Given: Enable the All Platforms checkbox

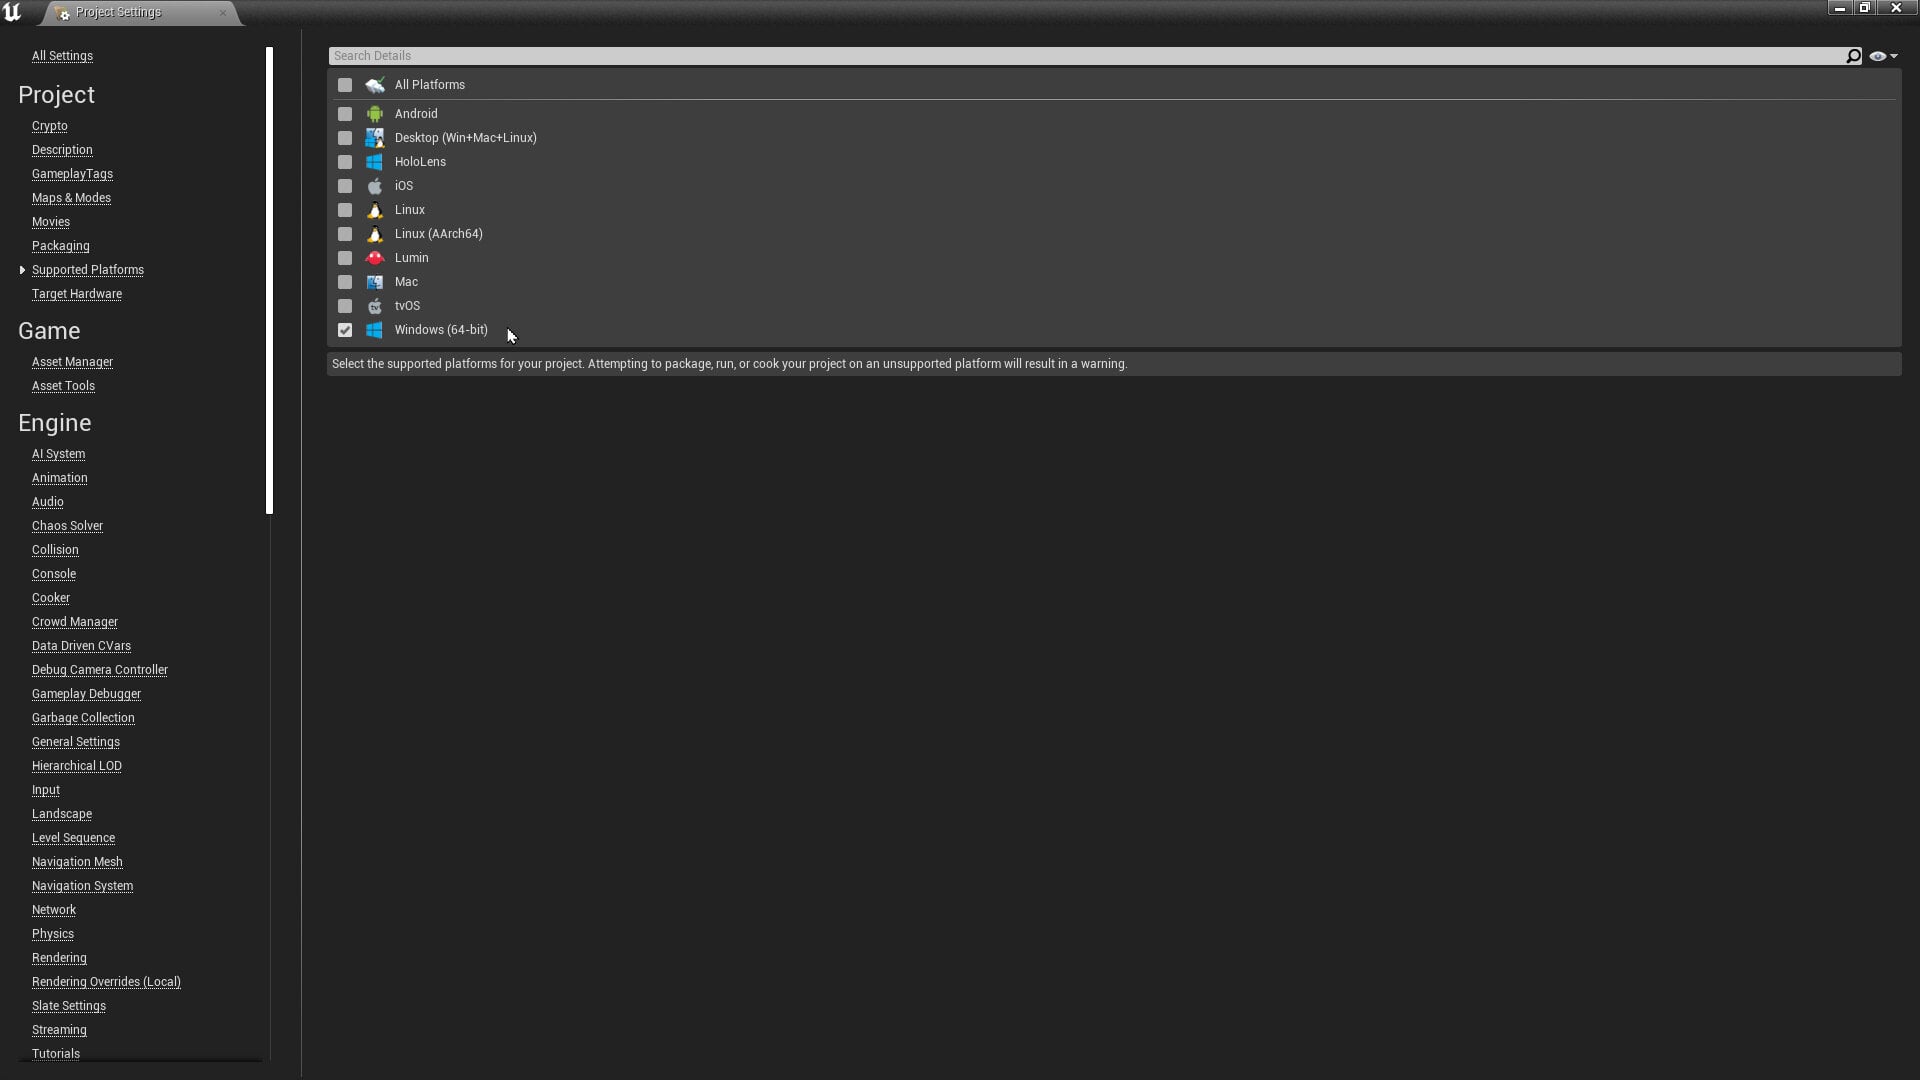Looking at the screenshot, I should click(x=345, y=85).
